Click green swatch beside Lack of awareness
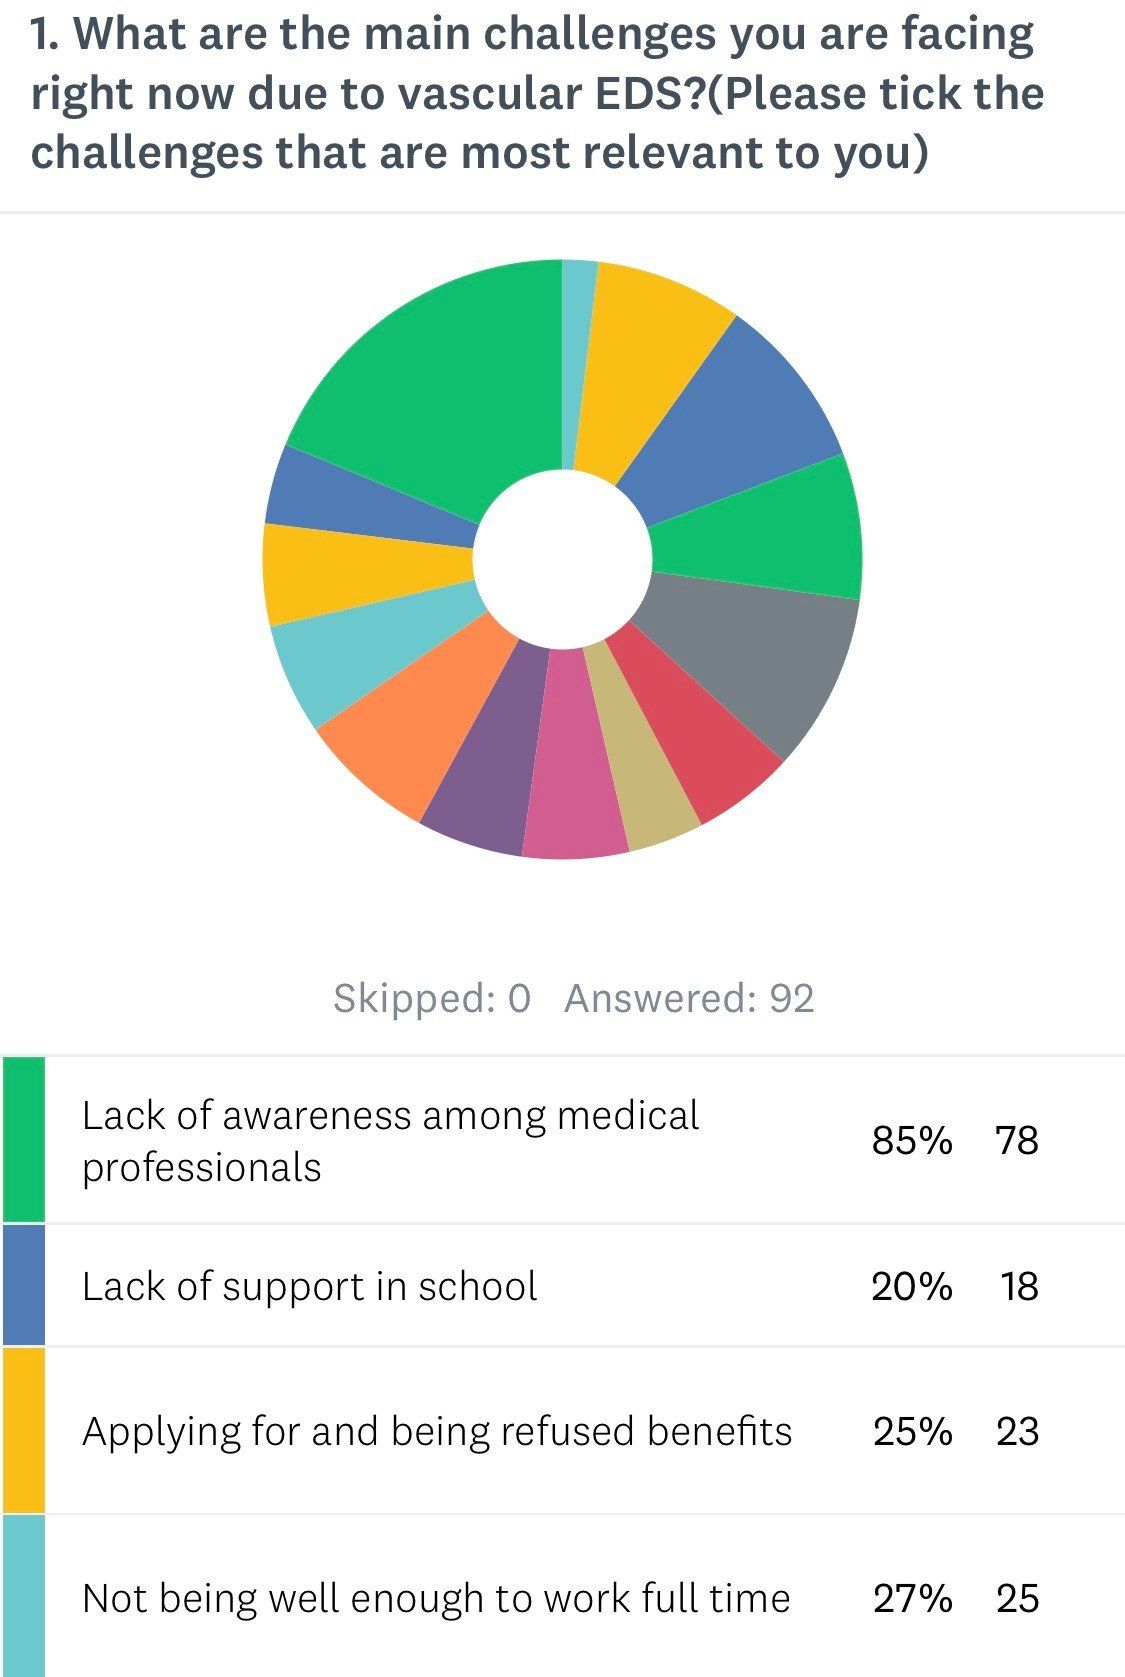Screen dimensions: 1125x1677 coord(23,1140)
